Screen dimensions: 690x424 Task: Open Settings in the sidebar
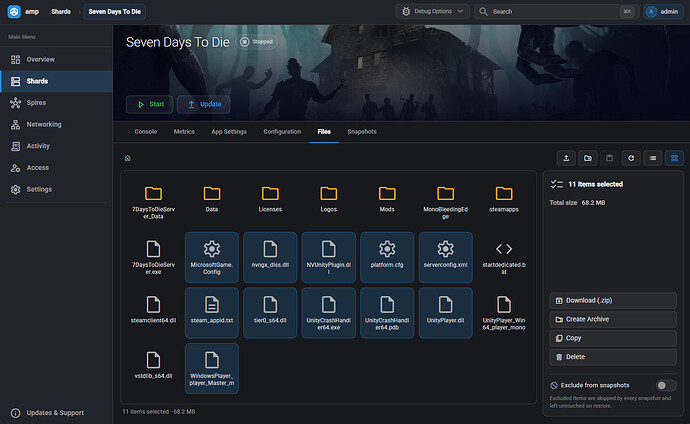[56, 189]
